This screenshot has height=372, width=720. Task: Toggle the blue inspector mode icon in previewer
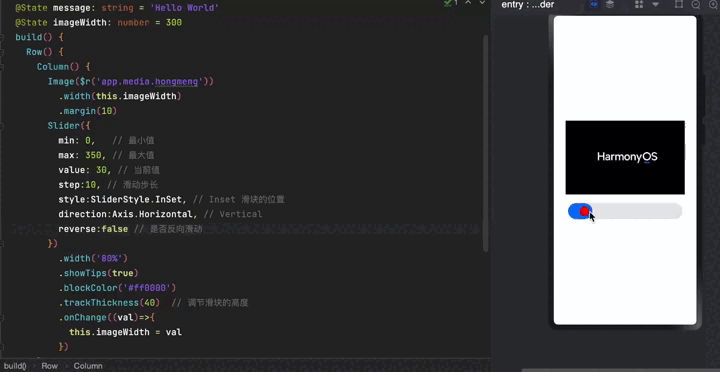[594, 4]
